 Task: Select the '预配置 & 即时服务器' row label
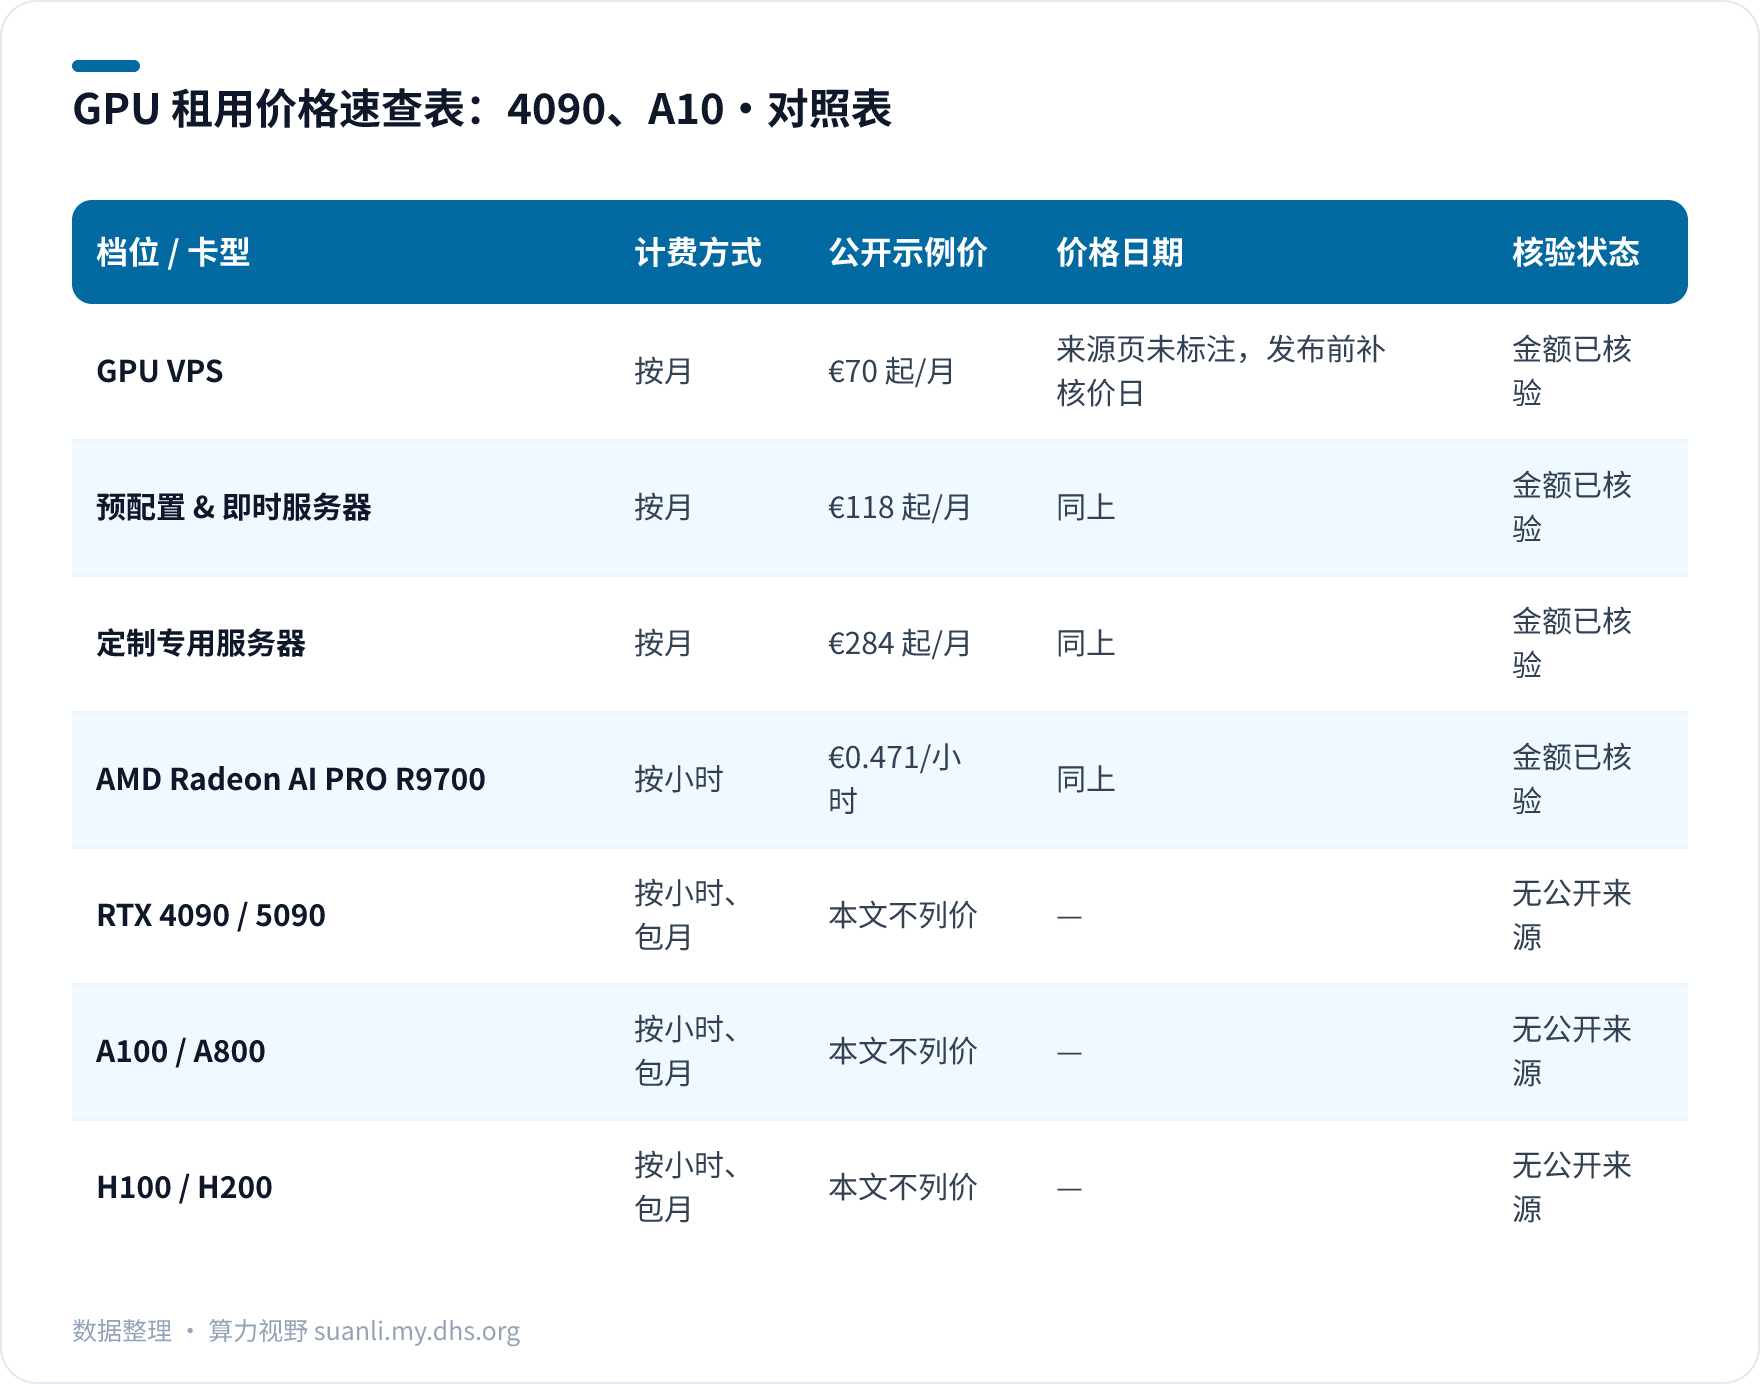pyautogui.click(x=234, y=507)
